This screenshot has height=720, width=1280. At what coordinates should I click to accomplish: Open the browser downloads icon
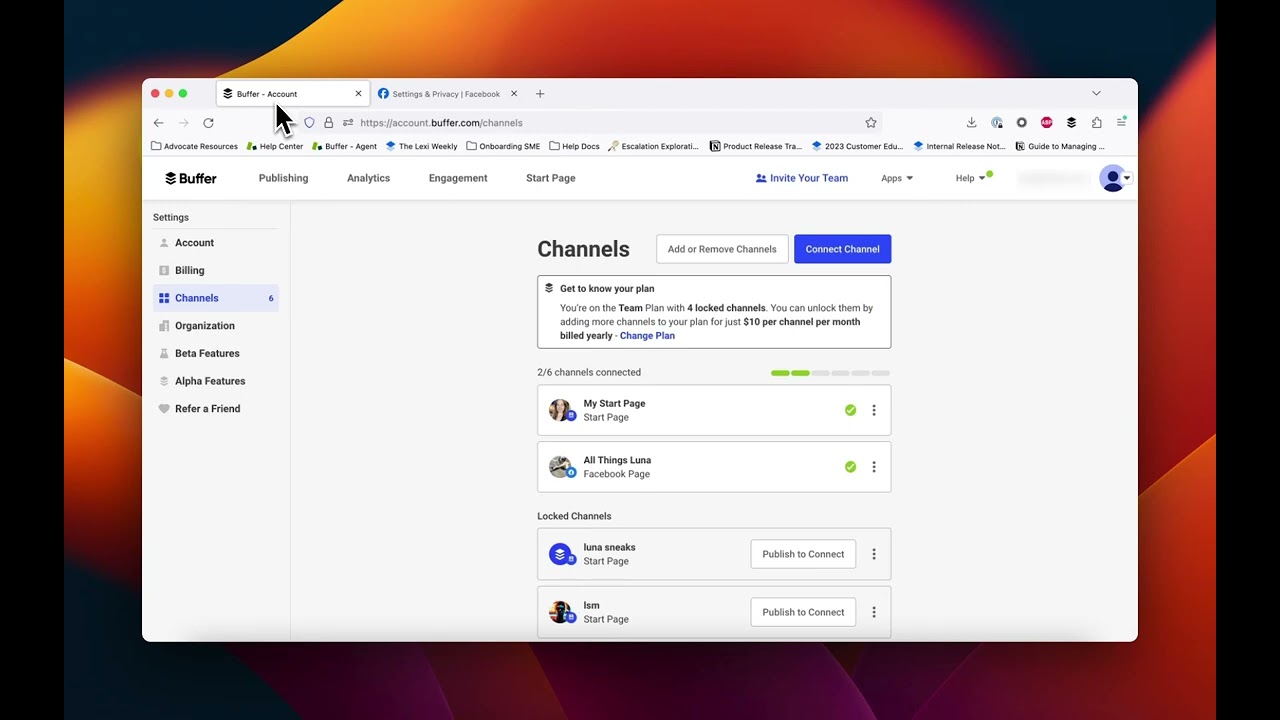coord(971,123)
